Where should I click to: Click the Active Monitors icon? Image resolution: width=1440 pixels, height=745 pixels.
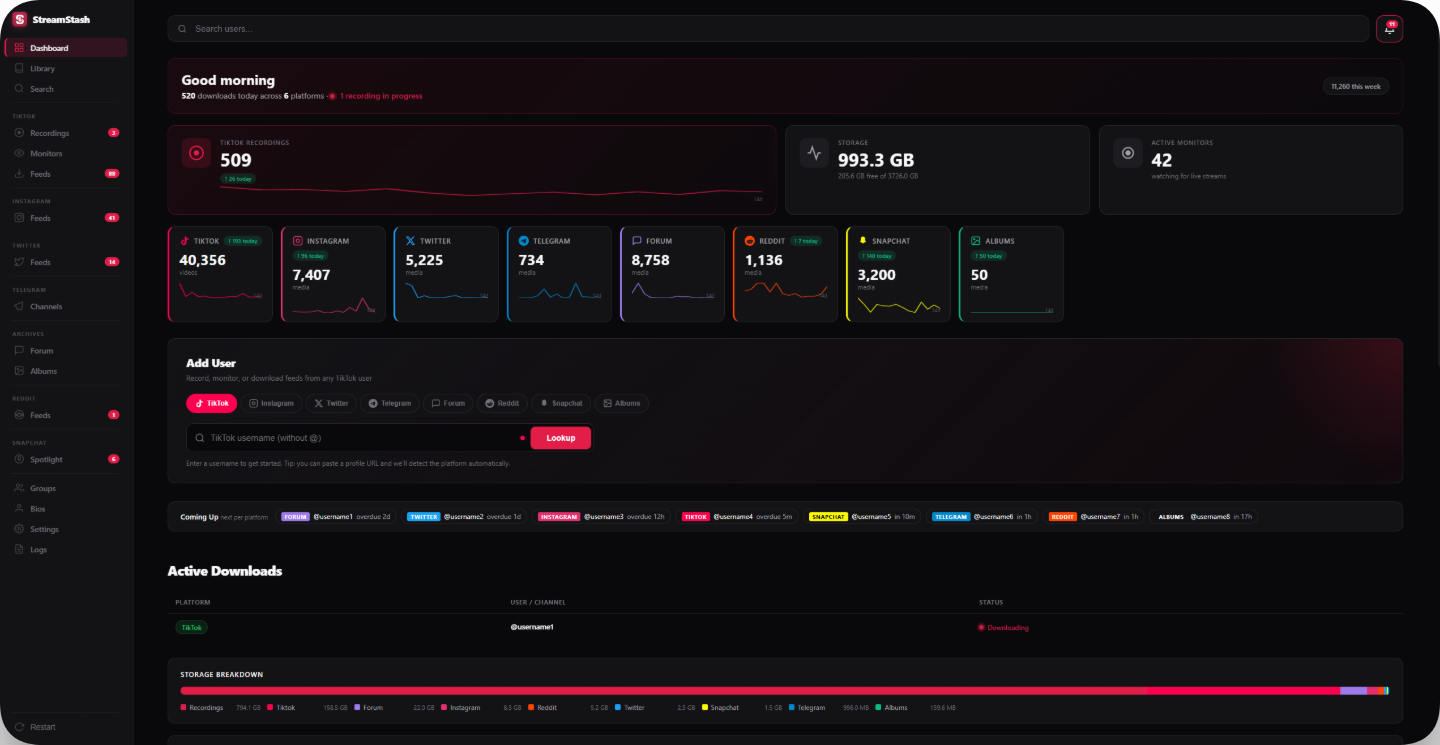pyautogui.click(x=1128, y=153)
